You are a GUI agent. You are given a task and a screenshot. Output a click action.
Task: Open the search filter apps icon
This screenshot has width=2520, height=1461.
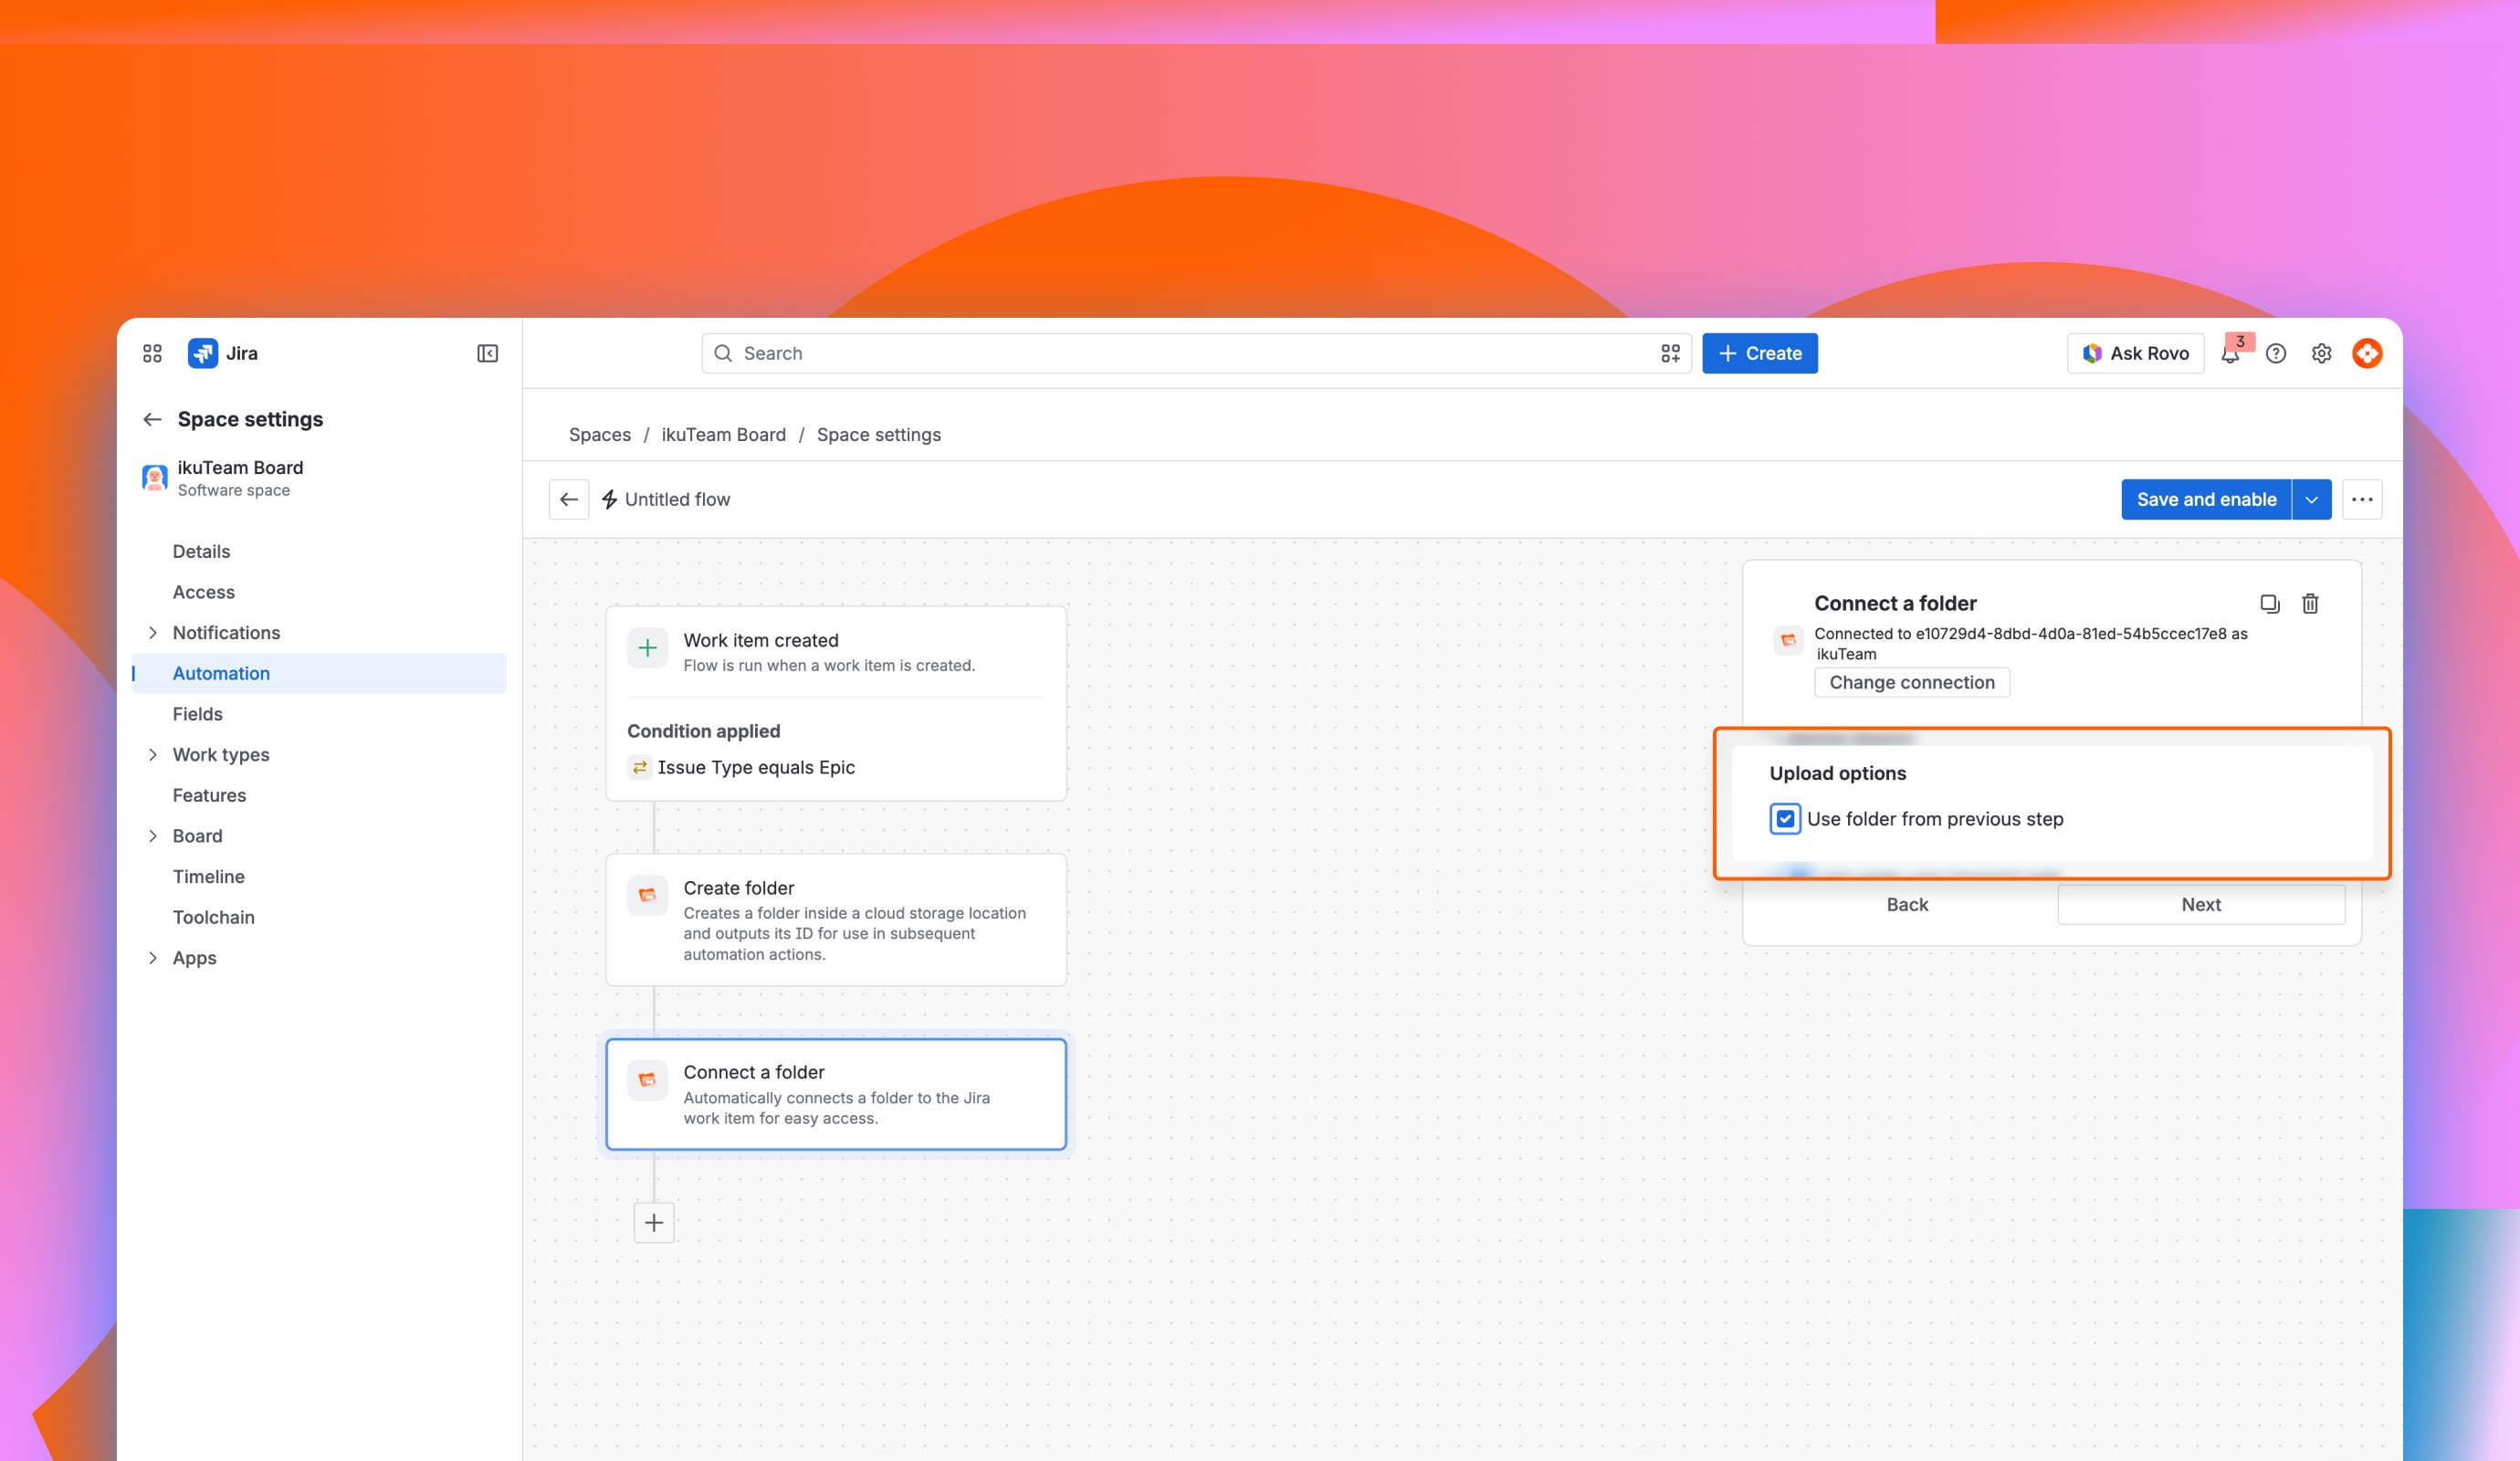[1670, 353]
